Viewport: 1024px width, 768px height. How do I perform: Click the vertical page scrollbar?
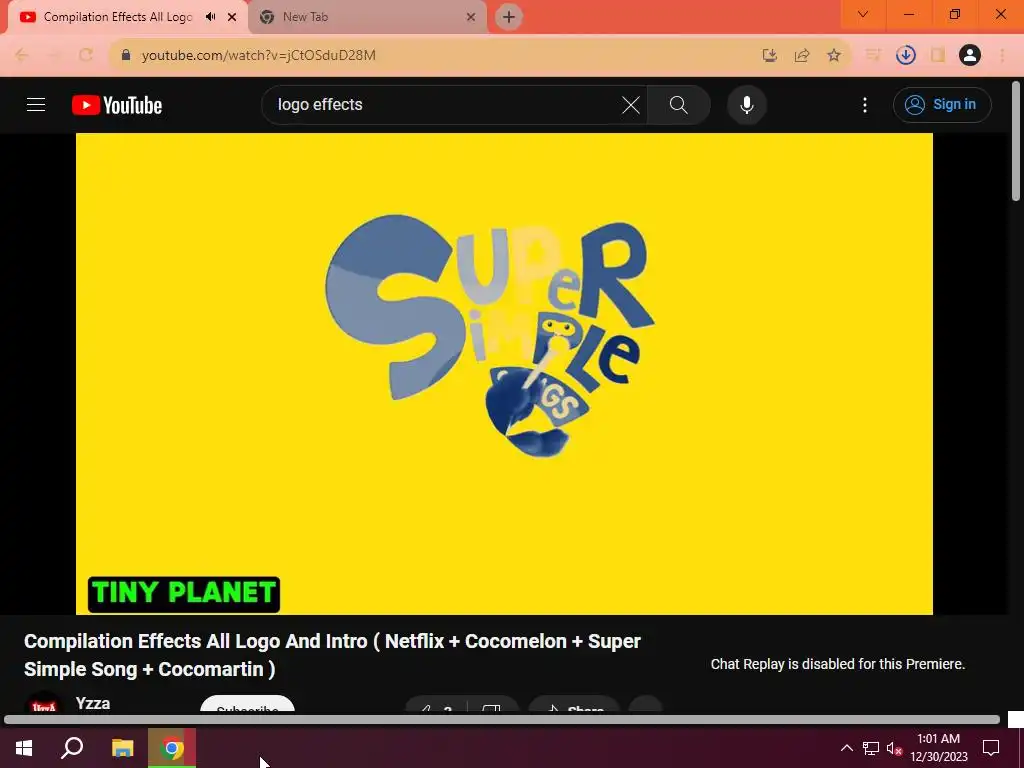1016,141
